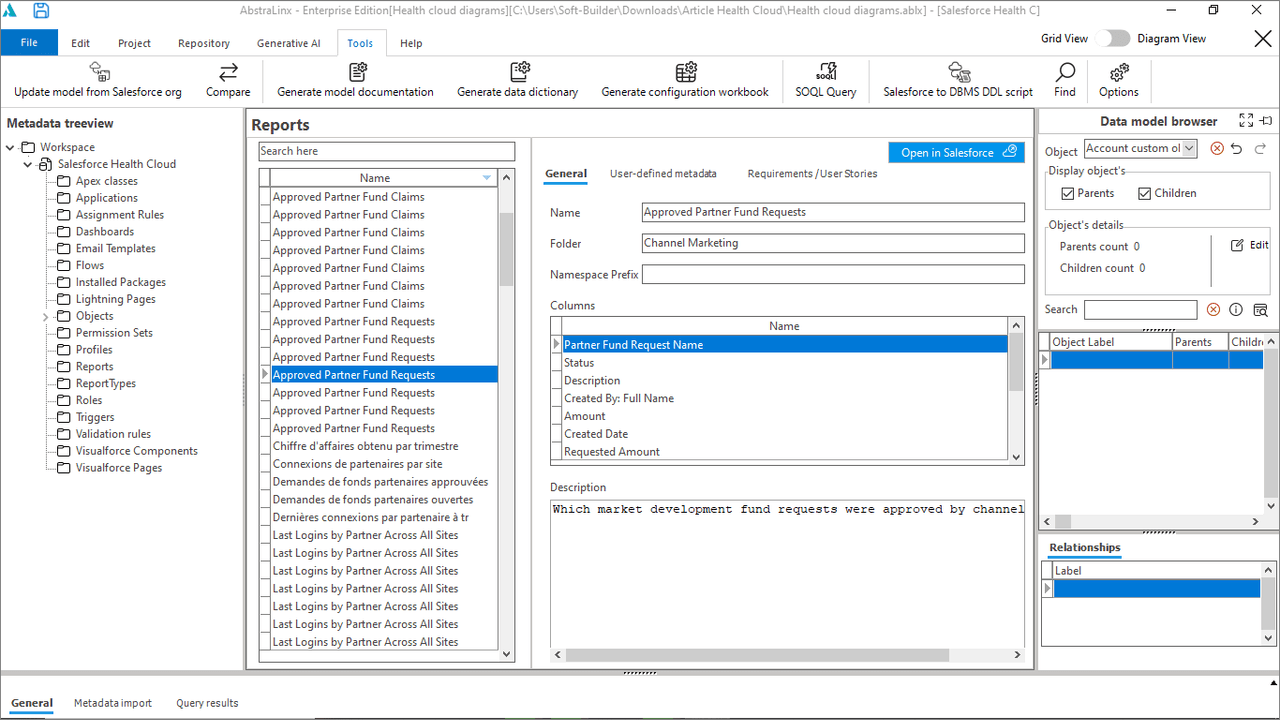Switch to Metadata import bottom tab
Image resolution: width=1280 pixels, height=720 pixels.
point(113,703)
